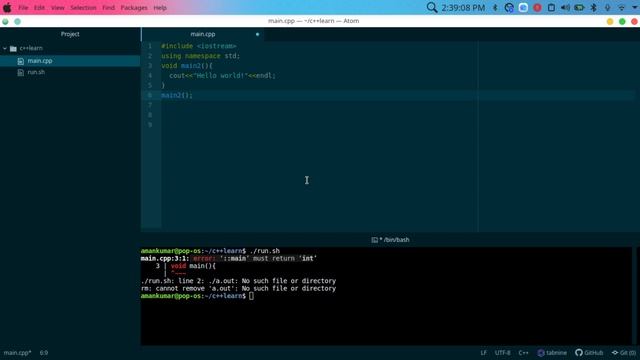Click the /bin/bash terminal tab
The image size is (640, 360).
[x=390, y=240]
